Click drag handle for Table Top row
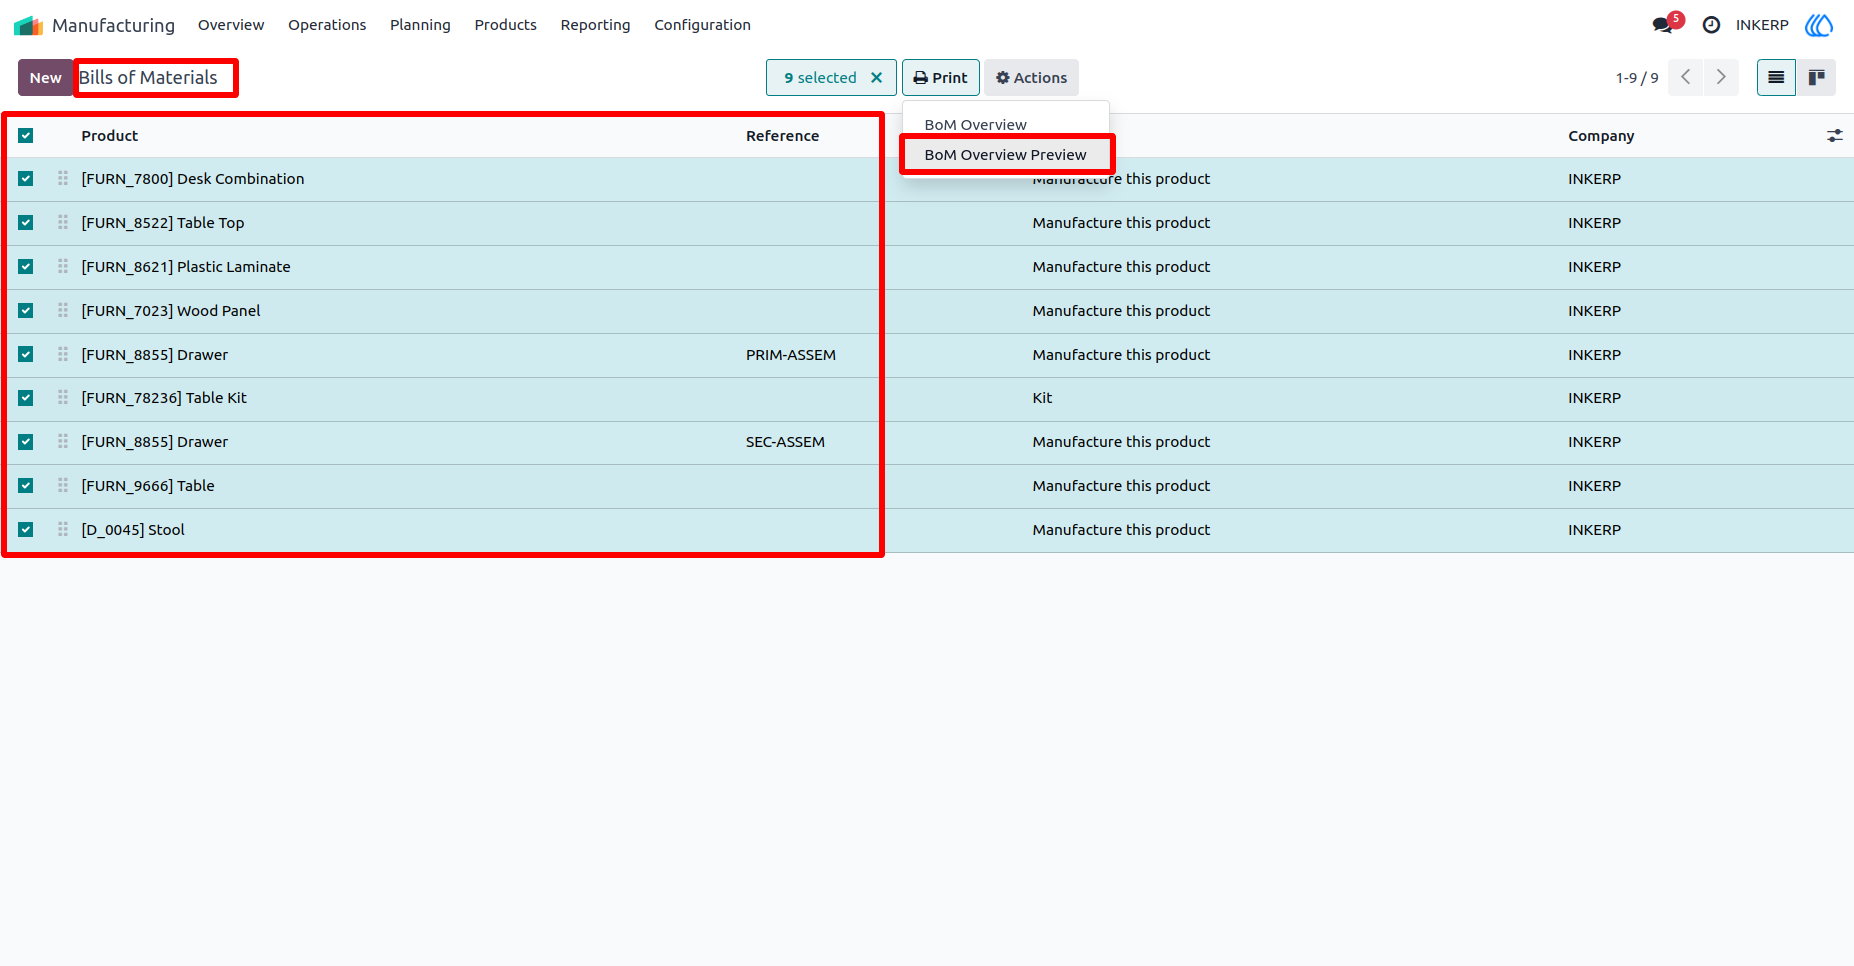The width and height of the screenshot is (1854, 966). pyautogui.click(x=63, y=222)
